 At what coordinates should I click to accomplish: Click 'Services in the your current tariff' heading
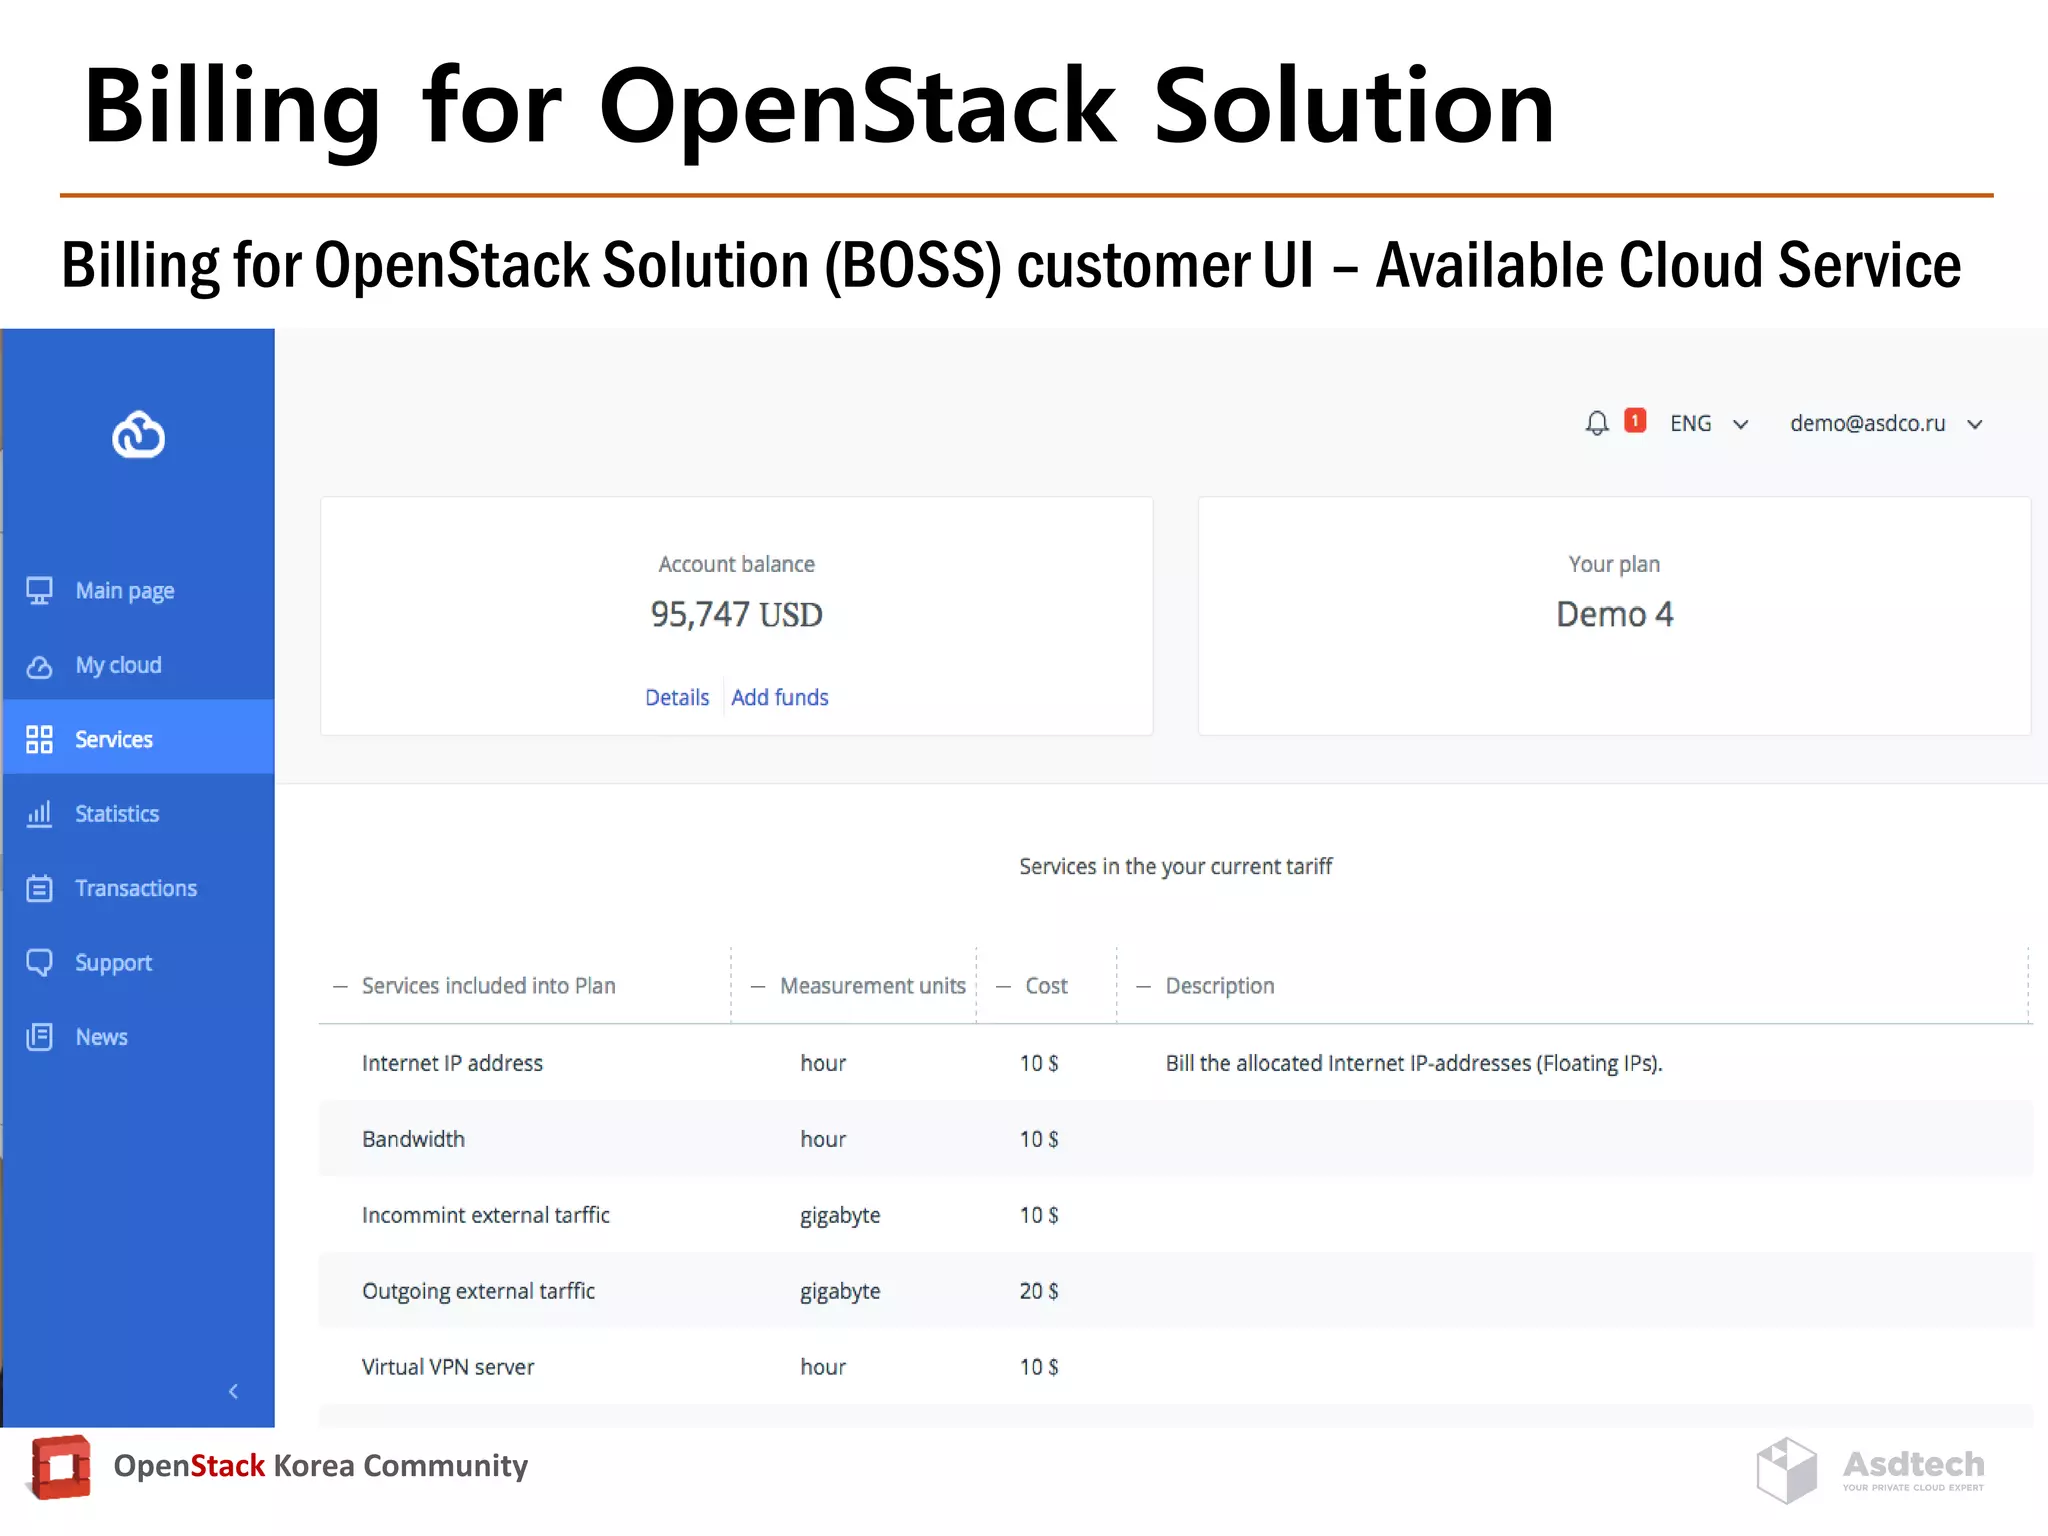[1176, 866]
